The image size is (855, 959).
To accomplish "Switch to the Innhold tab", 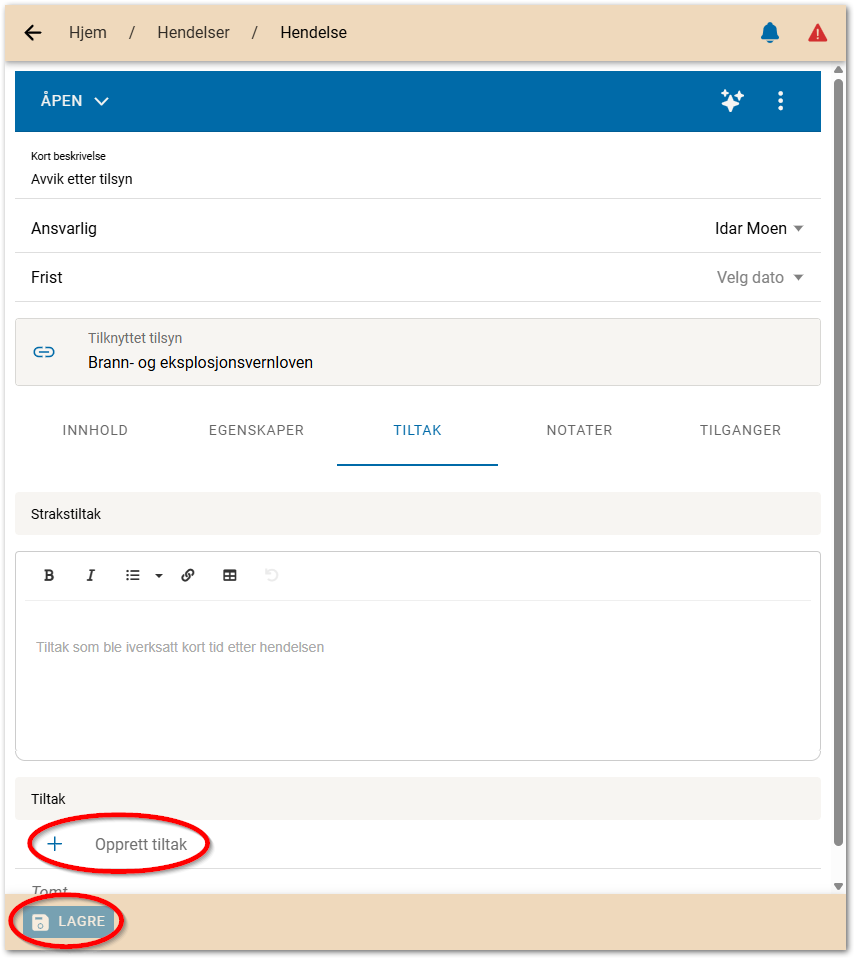I will [x=95, y=430].
